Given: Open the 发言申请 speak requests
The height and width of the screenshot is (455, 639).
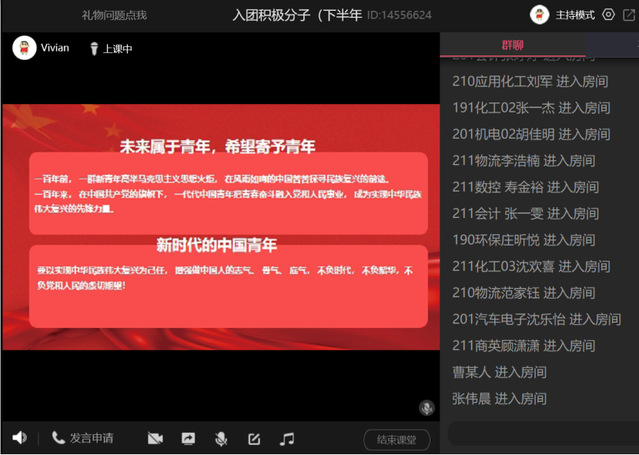Looking at the screenshot, I should click(83, 438).
